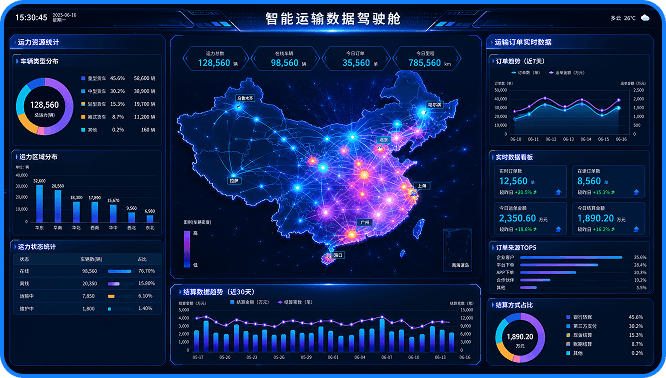Open the 在线车辆 98,560 stat card
This screenshot has width=666, height=378.
click(x=285, y=59)
